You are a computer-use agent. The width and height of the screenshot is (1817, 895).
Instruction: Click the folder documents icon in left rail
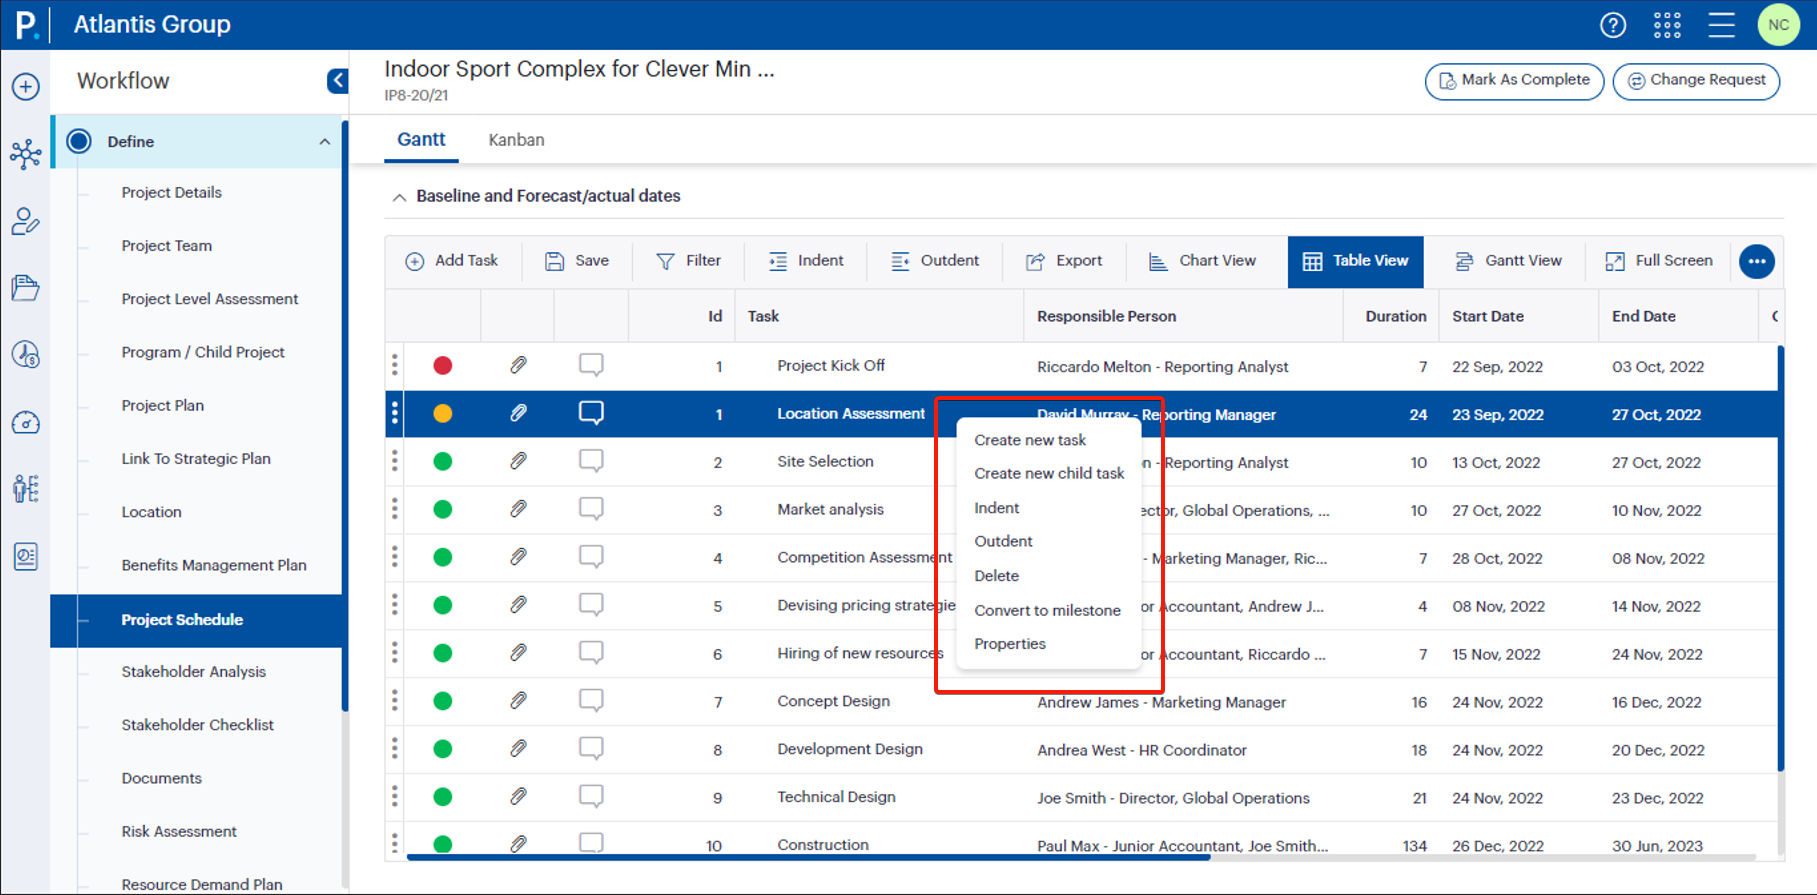[26, 288]
